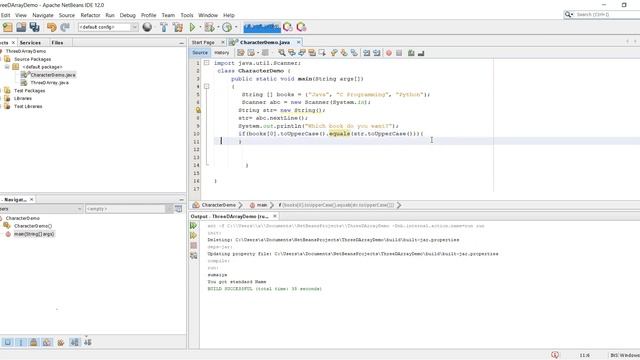Open the Debug menu
This screenshot has width=640, height=360.
tap(127, 15)
